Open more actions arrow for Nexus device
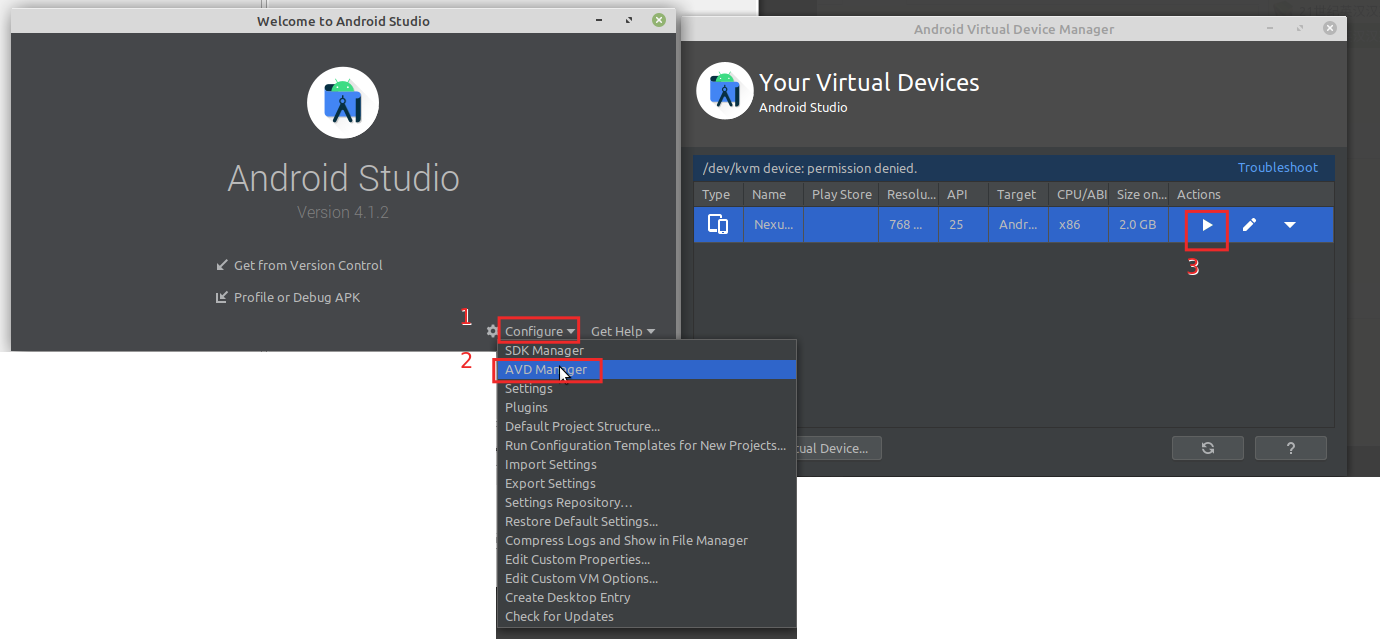 [1290, 225]
